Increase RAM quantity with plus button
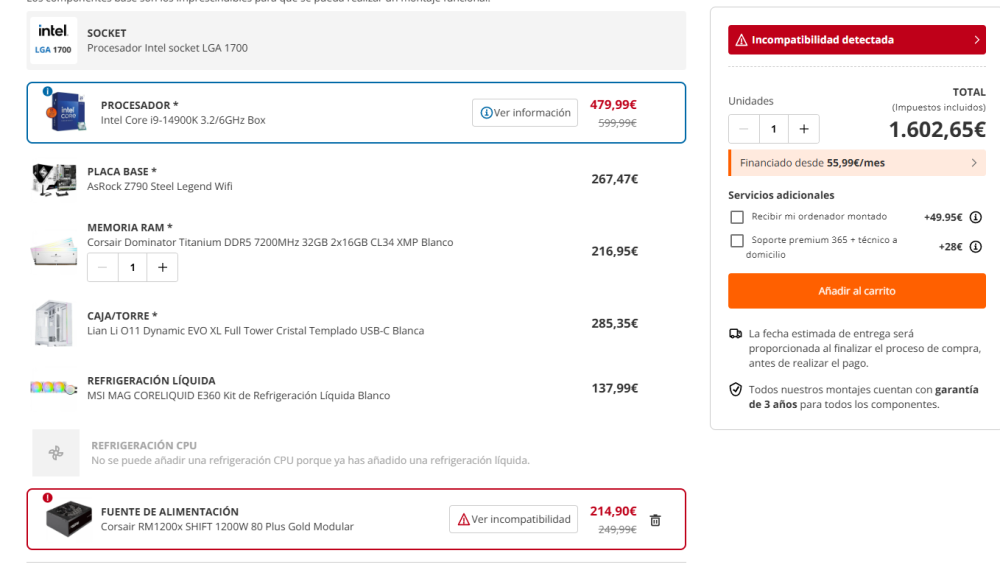This screenshot has width=1000, height=570. click(x=163, y=268)
